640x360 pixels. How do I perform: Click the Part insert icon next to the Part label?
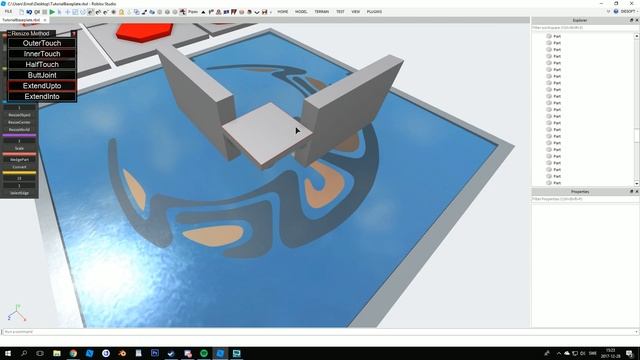click(x=183, y=12)
